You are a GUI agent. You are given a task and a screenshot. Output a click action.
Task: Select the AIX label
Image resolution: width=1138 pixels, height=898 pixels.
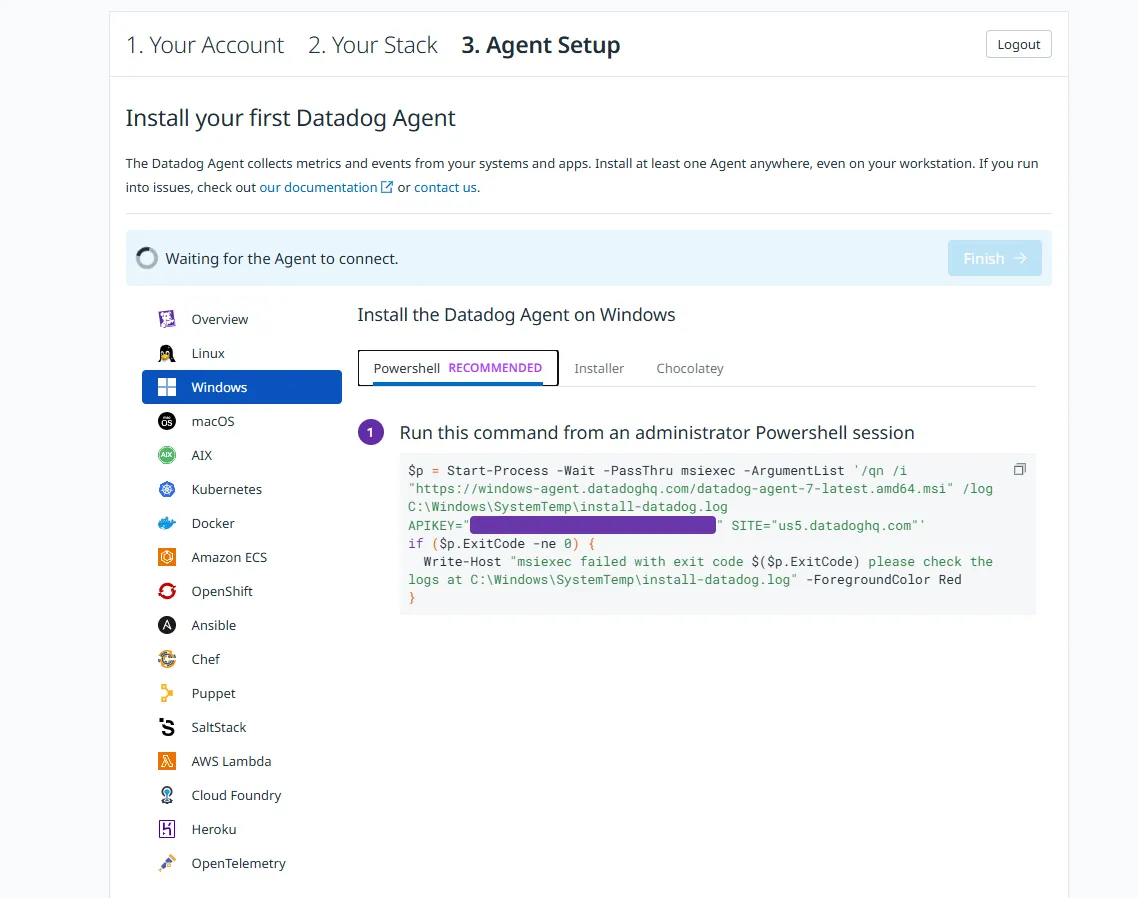coord(202,456)
